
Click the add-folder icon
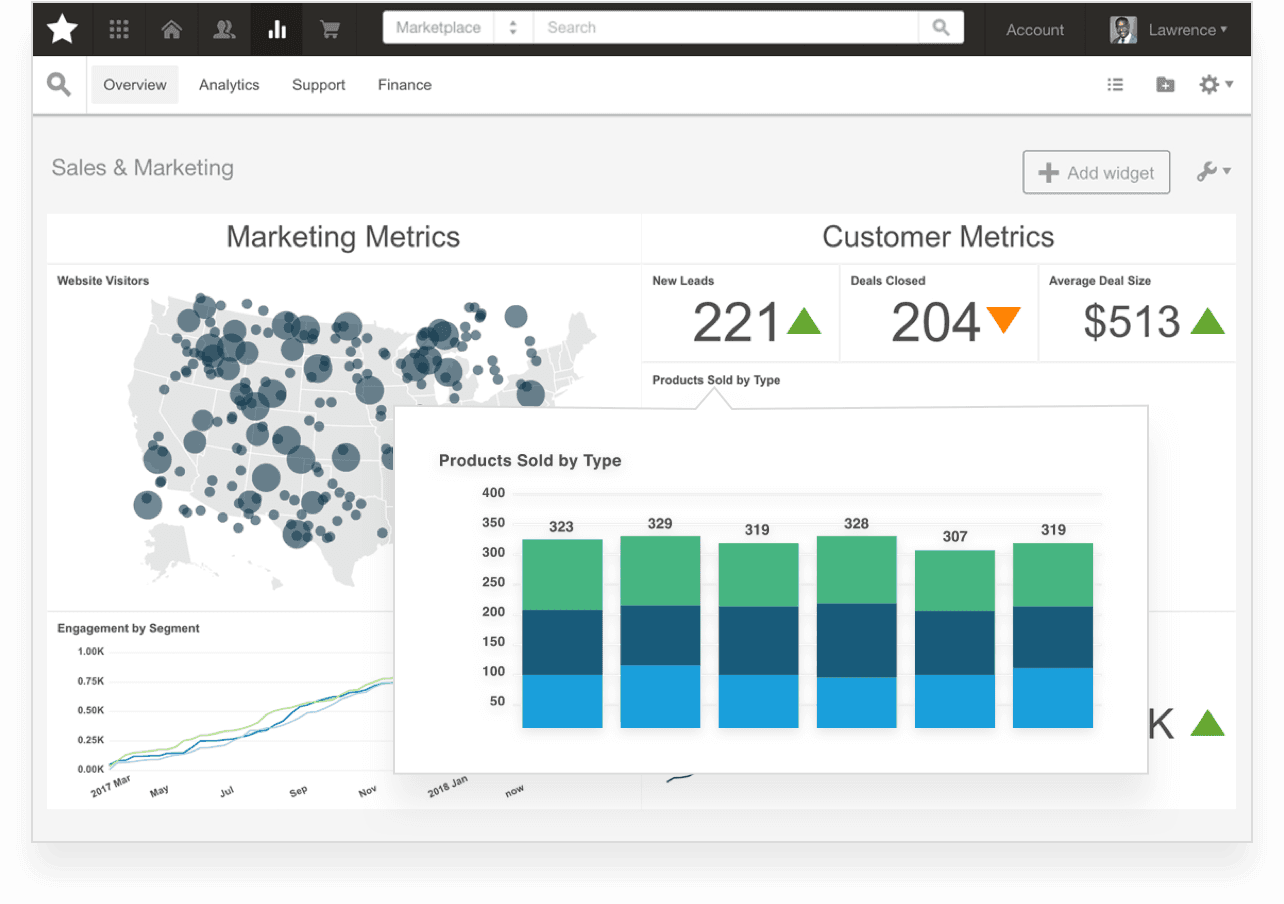[x=1165, y=84]
